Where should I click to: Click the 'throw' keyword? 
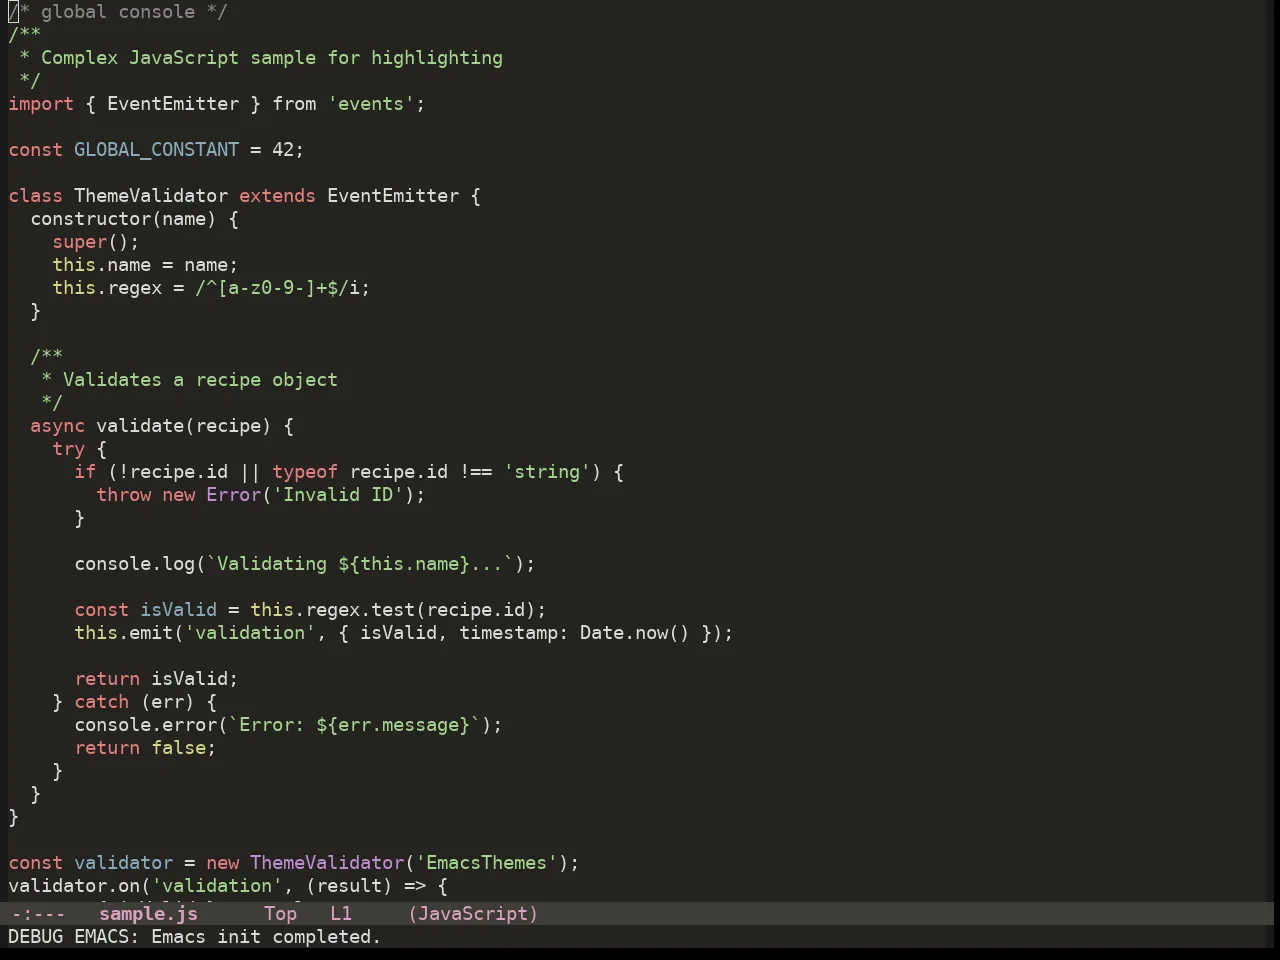[123, 495]
